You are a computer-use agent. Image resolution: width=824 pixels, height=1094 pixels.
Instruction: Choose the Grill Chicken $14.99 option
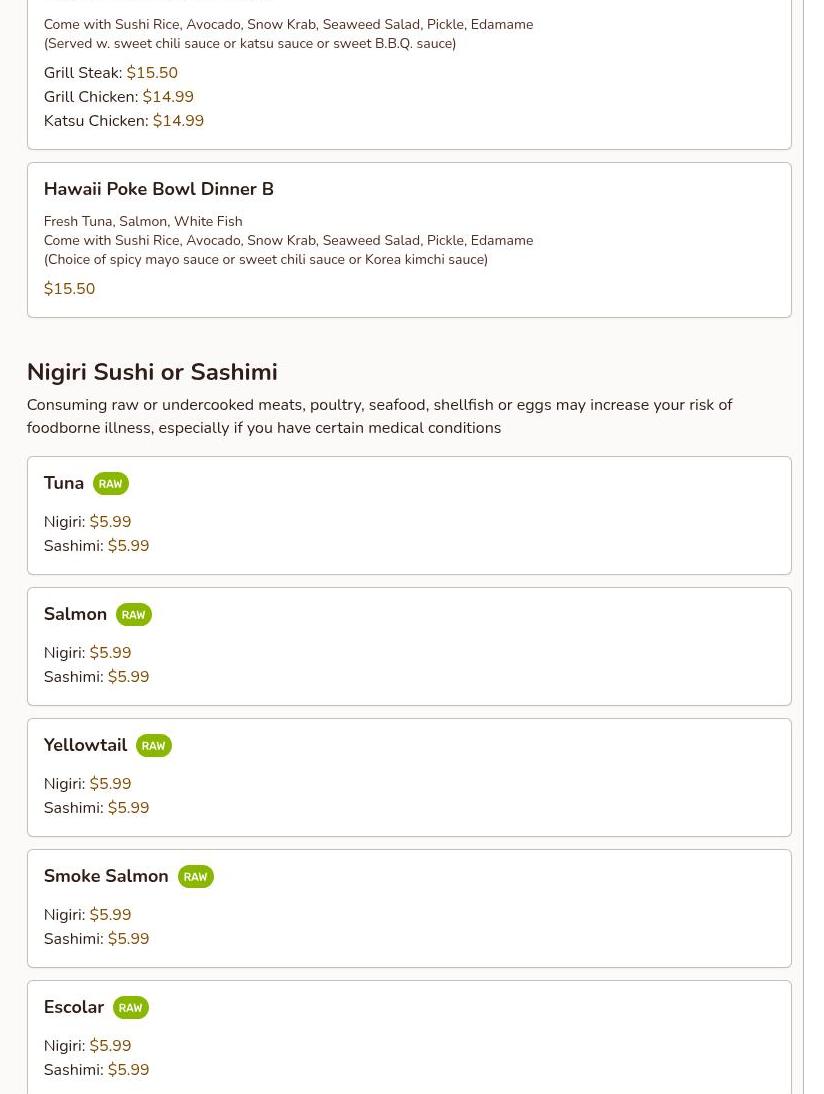[118, 97]
